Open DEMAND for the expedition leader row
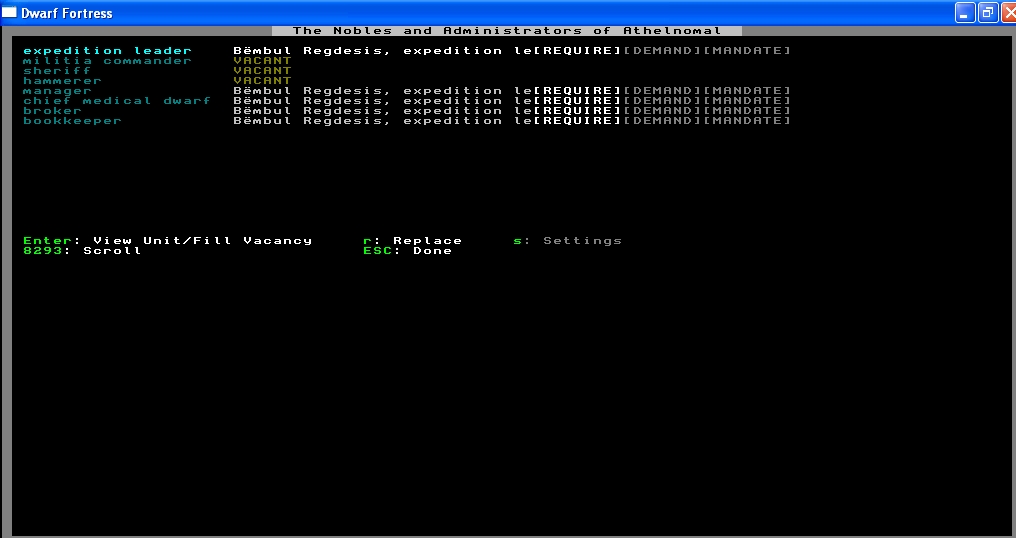 [x=662, y=51]
